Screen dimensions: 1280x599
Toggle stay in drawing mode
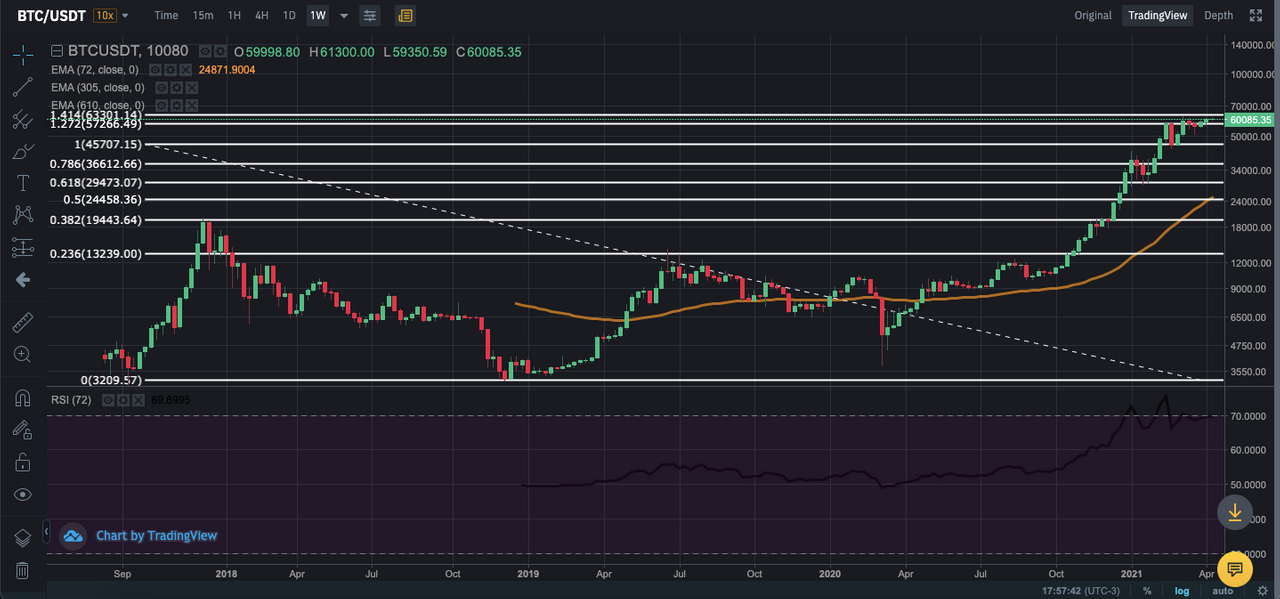click(x=22, y=430)
